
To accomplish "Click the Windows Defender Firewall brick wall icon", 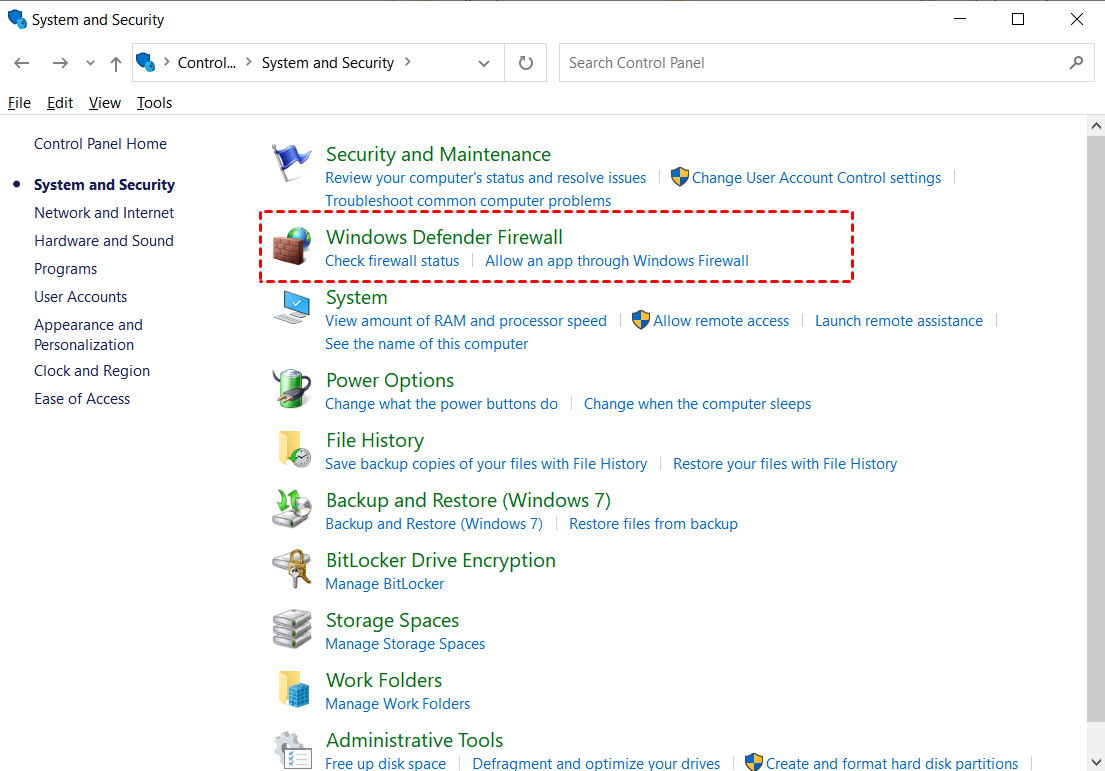I will [292, 246].
